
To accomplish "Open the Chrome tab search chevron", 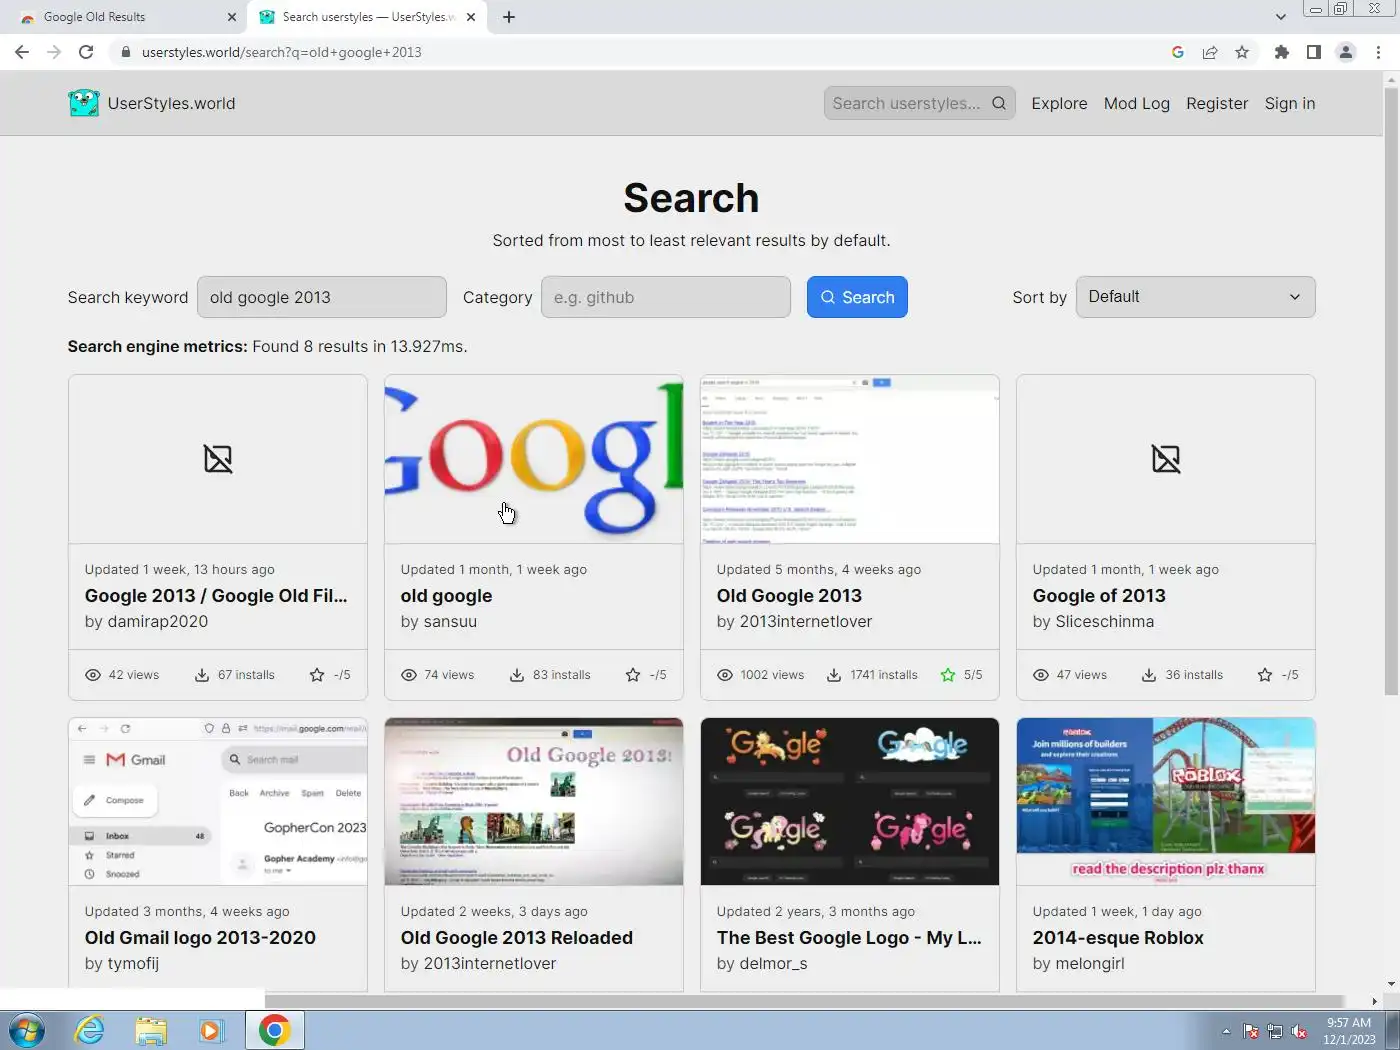I will click(x=1281, y=17).
